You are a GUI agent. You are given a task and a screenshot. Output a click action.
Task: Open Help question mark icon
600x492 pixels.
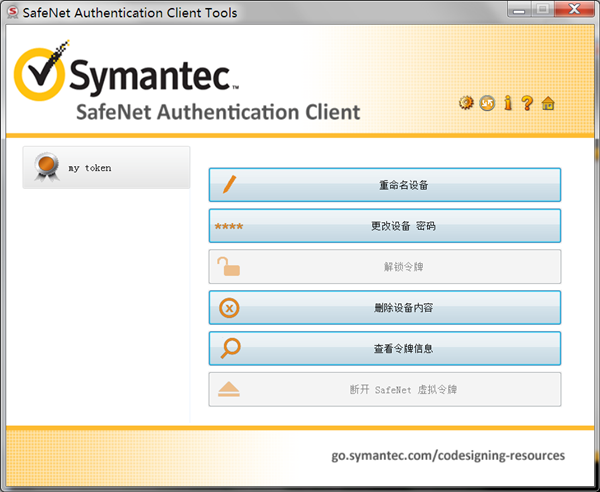527,103
